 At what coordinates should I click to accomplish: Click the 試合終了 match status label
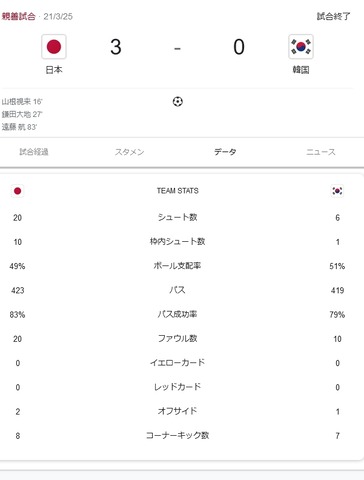(x=333, y=16)
